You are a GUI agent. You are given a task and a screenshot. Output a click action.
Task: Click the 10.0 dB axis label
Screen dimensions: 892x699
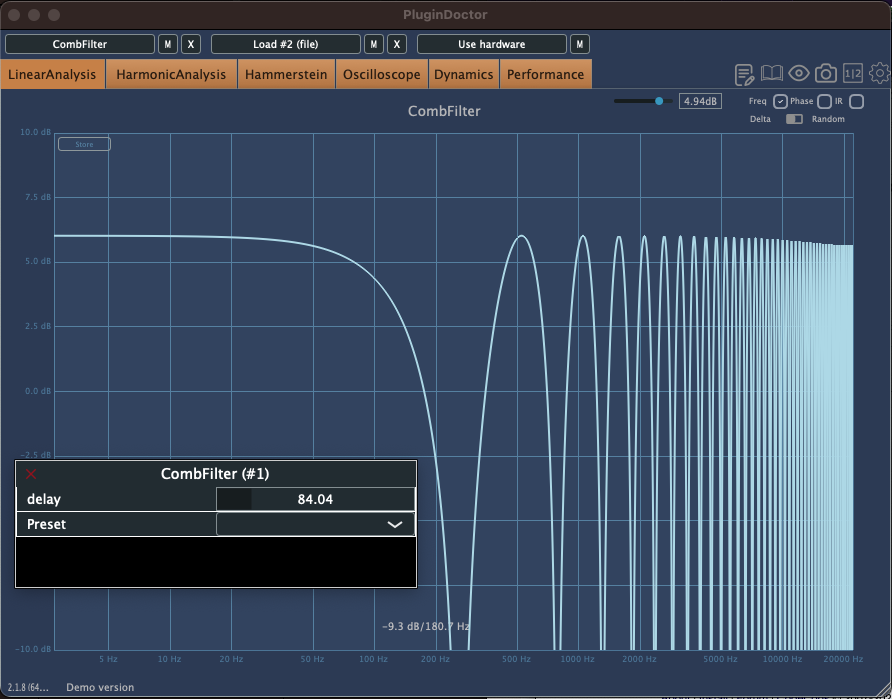[36, 132]
